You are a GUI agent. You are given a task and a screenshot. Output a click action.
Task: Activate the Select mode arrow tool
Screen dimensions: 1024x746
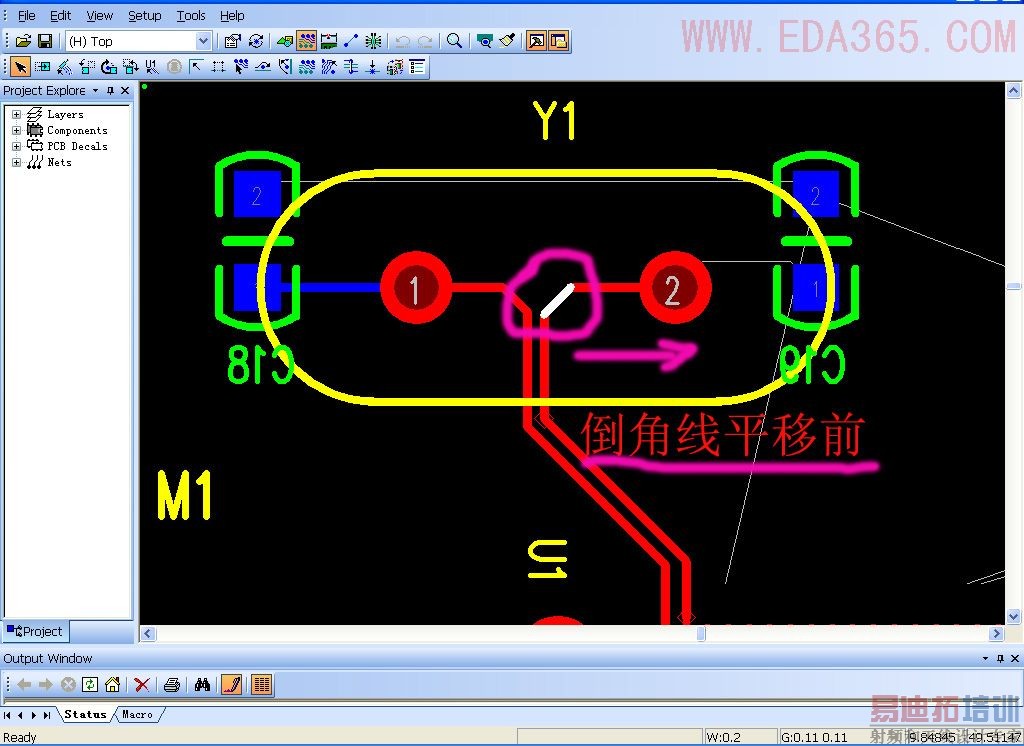(20, 67)
